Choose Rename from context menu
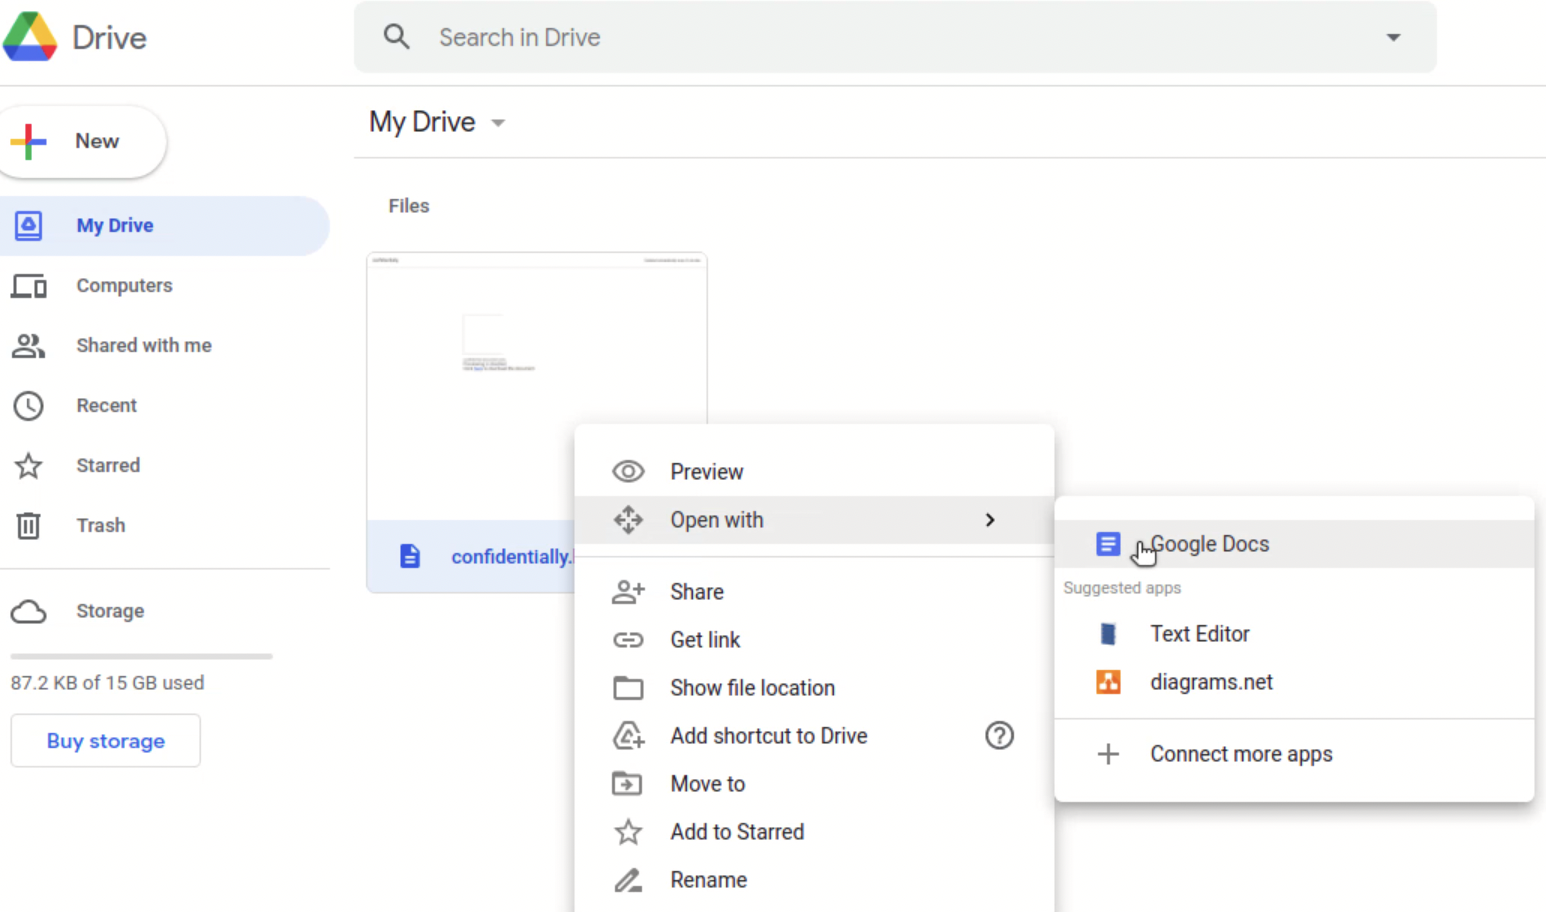This screenshot has width=1546, height=912. [814, 880]
